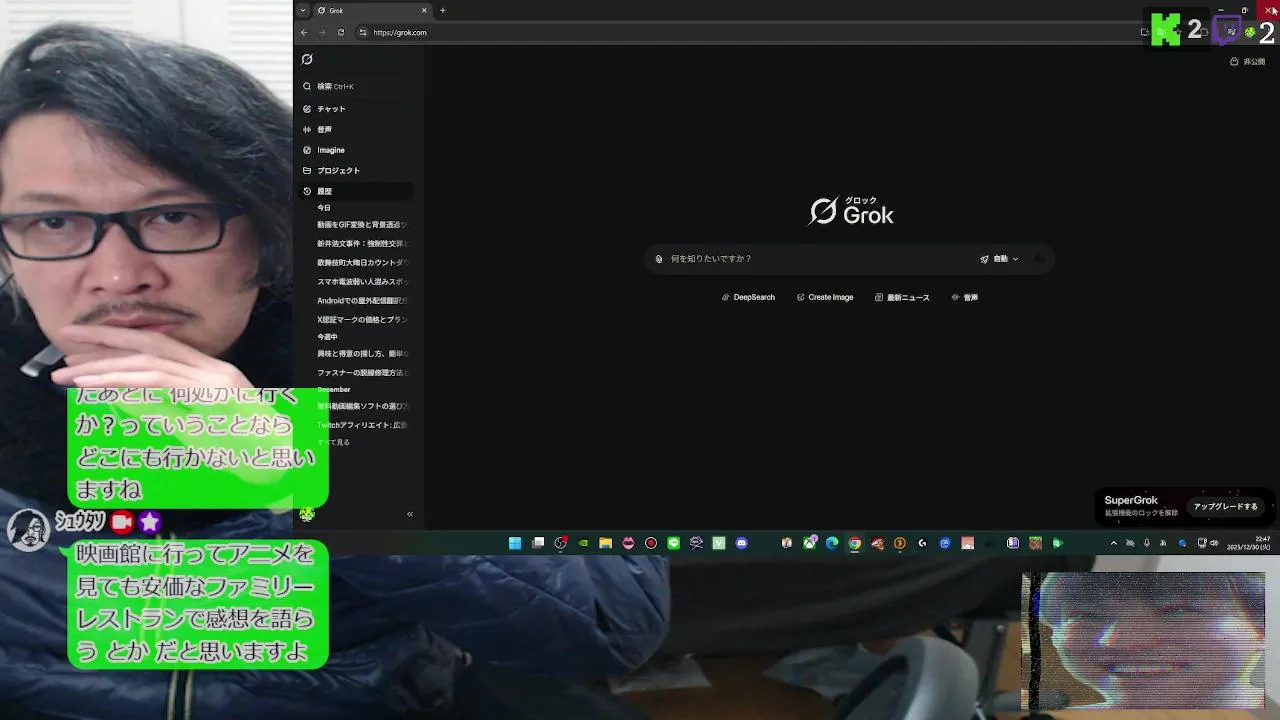
Task: Click the NVIDIA icon in the taskbar
Action: click(x=583, y=543)
